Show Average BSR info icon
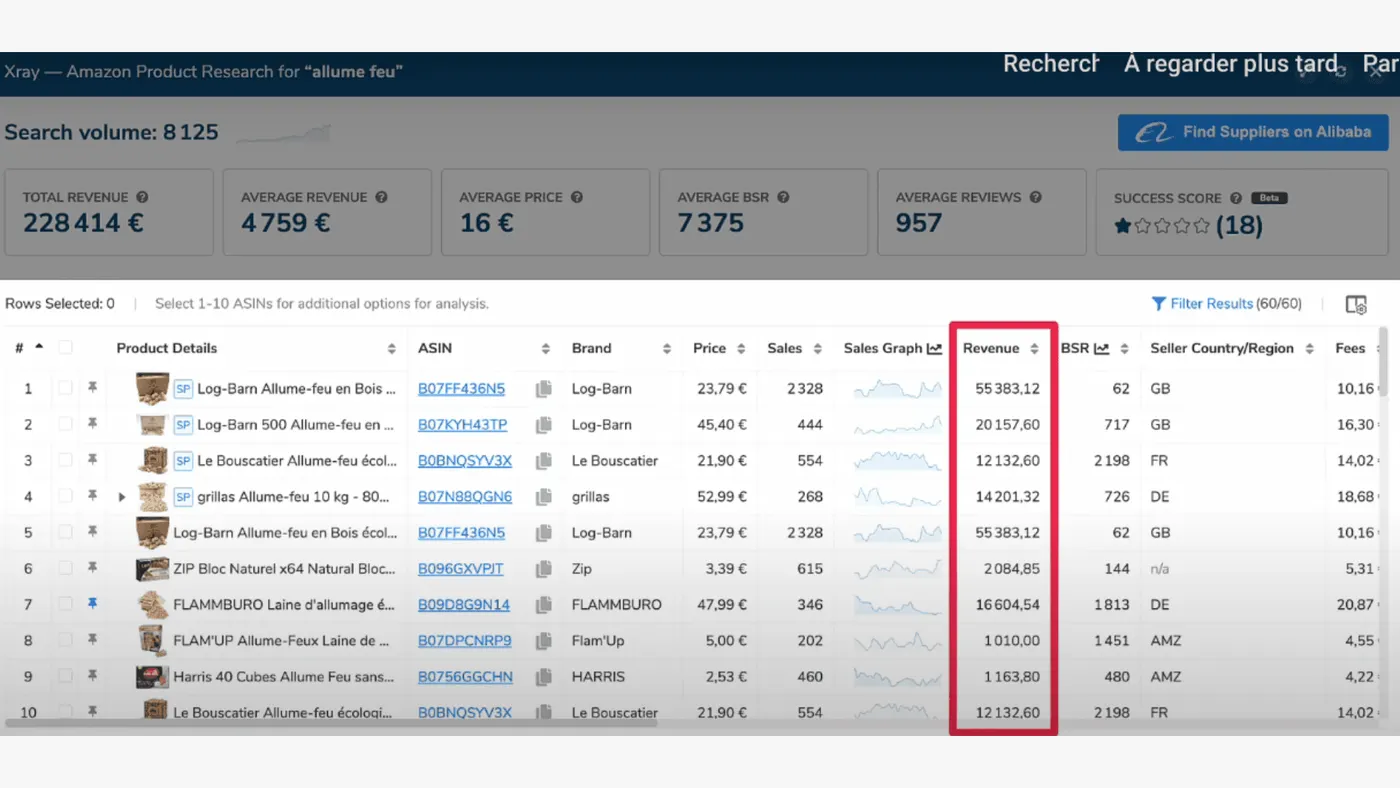 point(783,197)
